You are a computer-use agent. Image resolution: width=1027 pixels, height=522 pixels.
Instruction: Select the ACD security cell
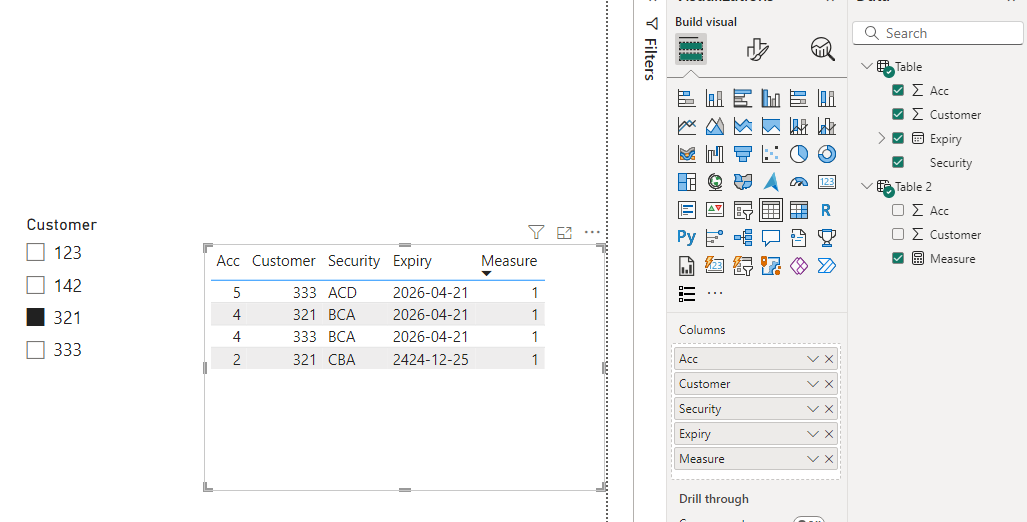pyautogui.click(x=342, y=292)
